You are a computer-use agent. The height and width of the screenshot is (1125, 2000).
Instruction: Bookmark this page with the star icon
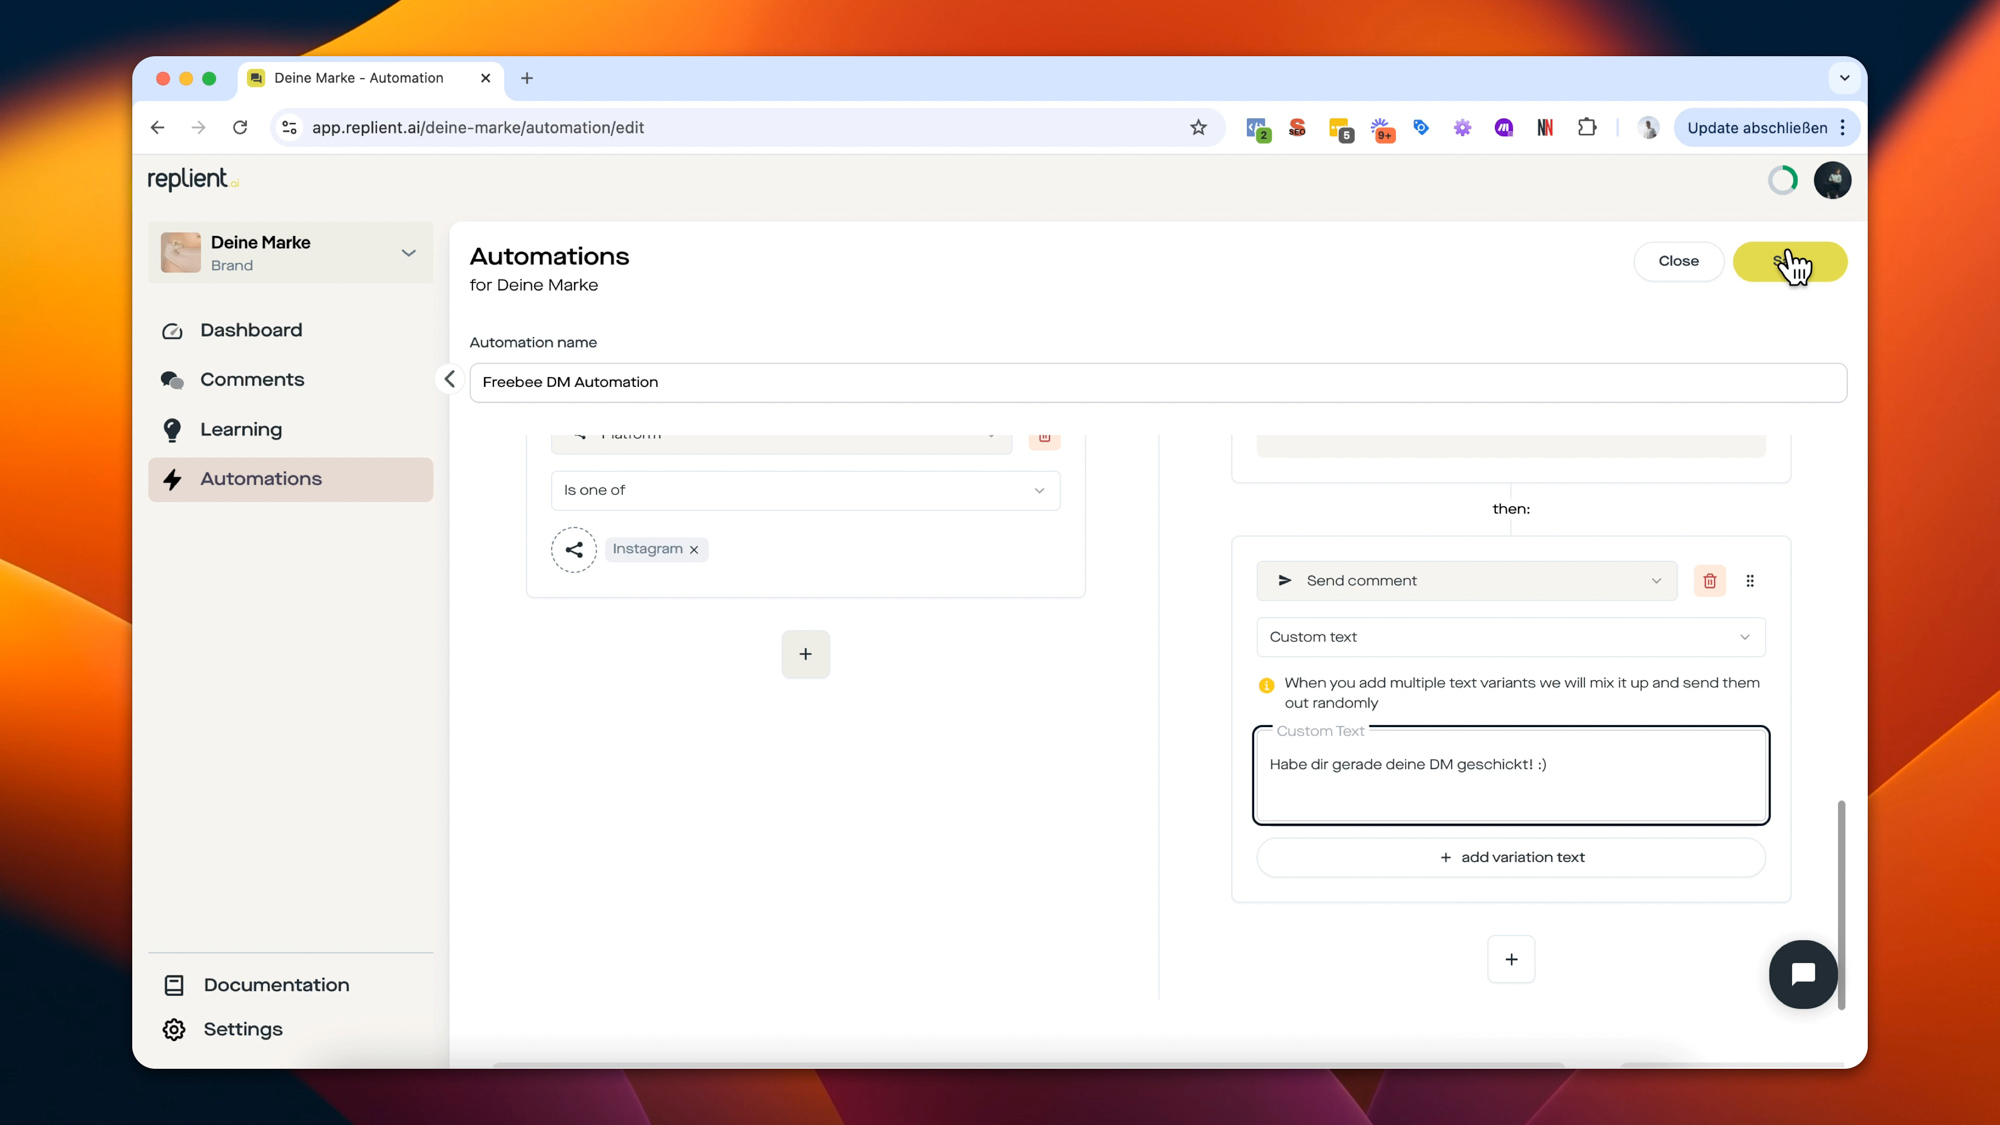[x=1198, y=127]
